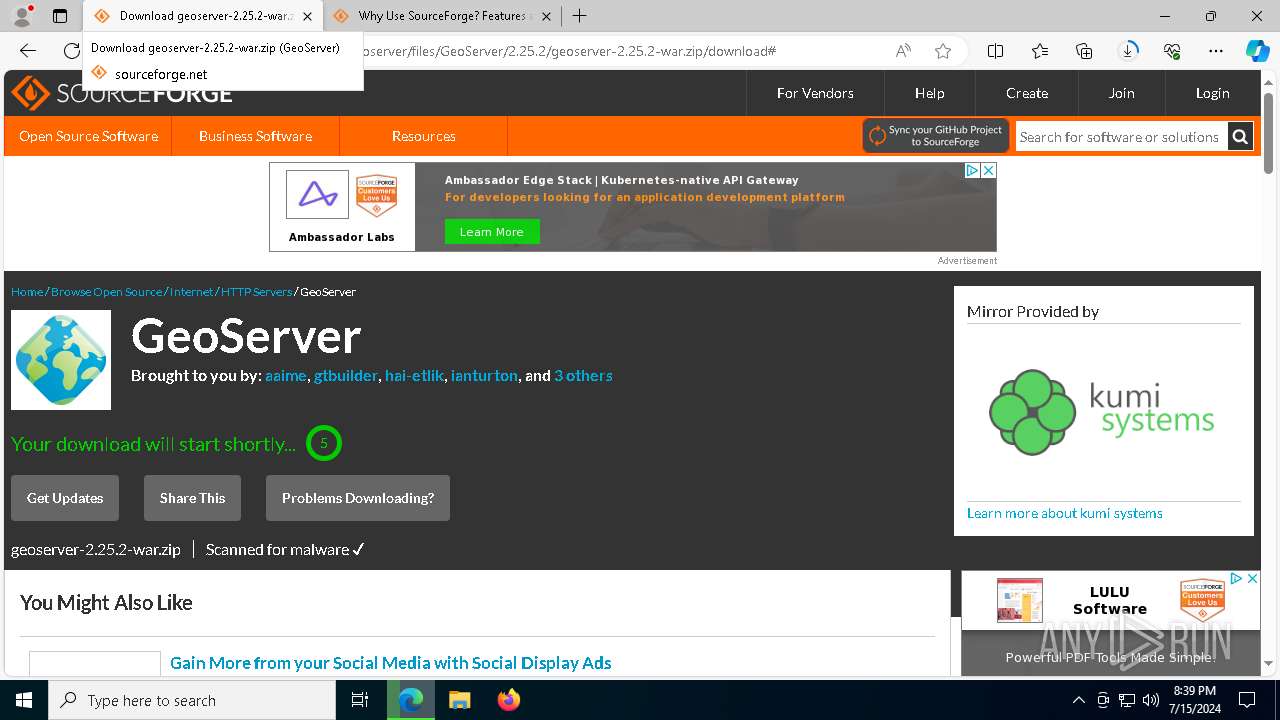Image resolution: width=1280 pixels, height=720 pixels.
Task: Click the Edge profile icon
Action: (22, 16)
